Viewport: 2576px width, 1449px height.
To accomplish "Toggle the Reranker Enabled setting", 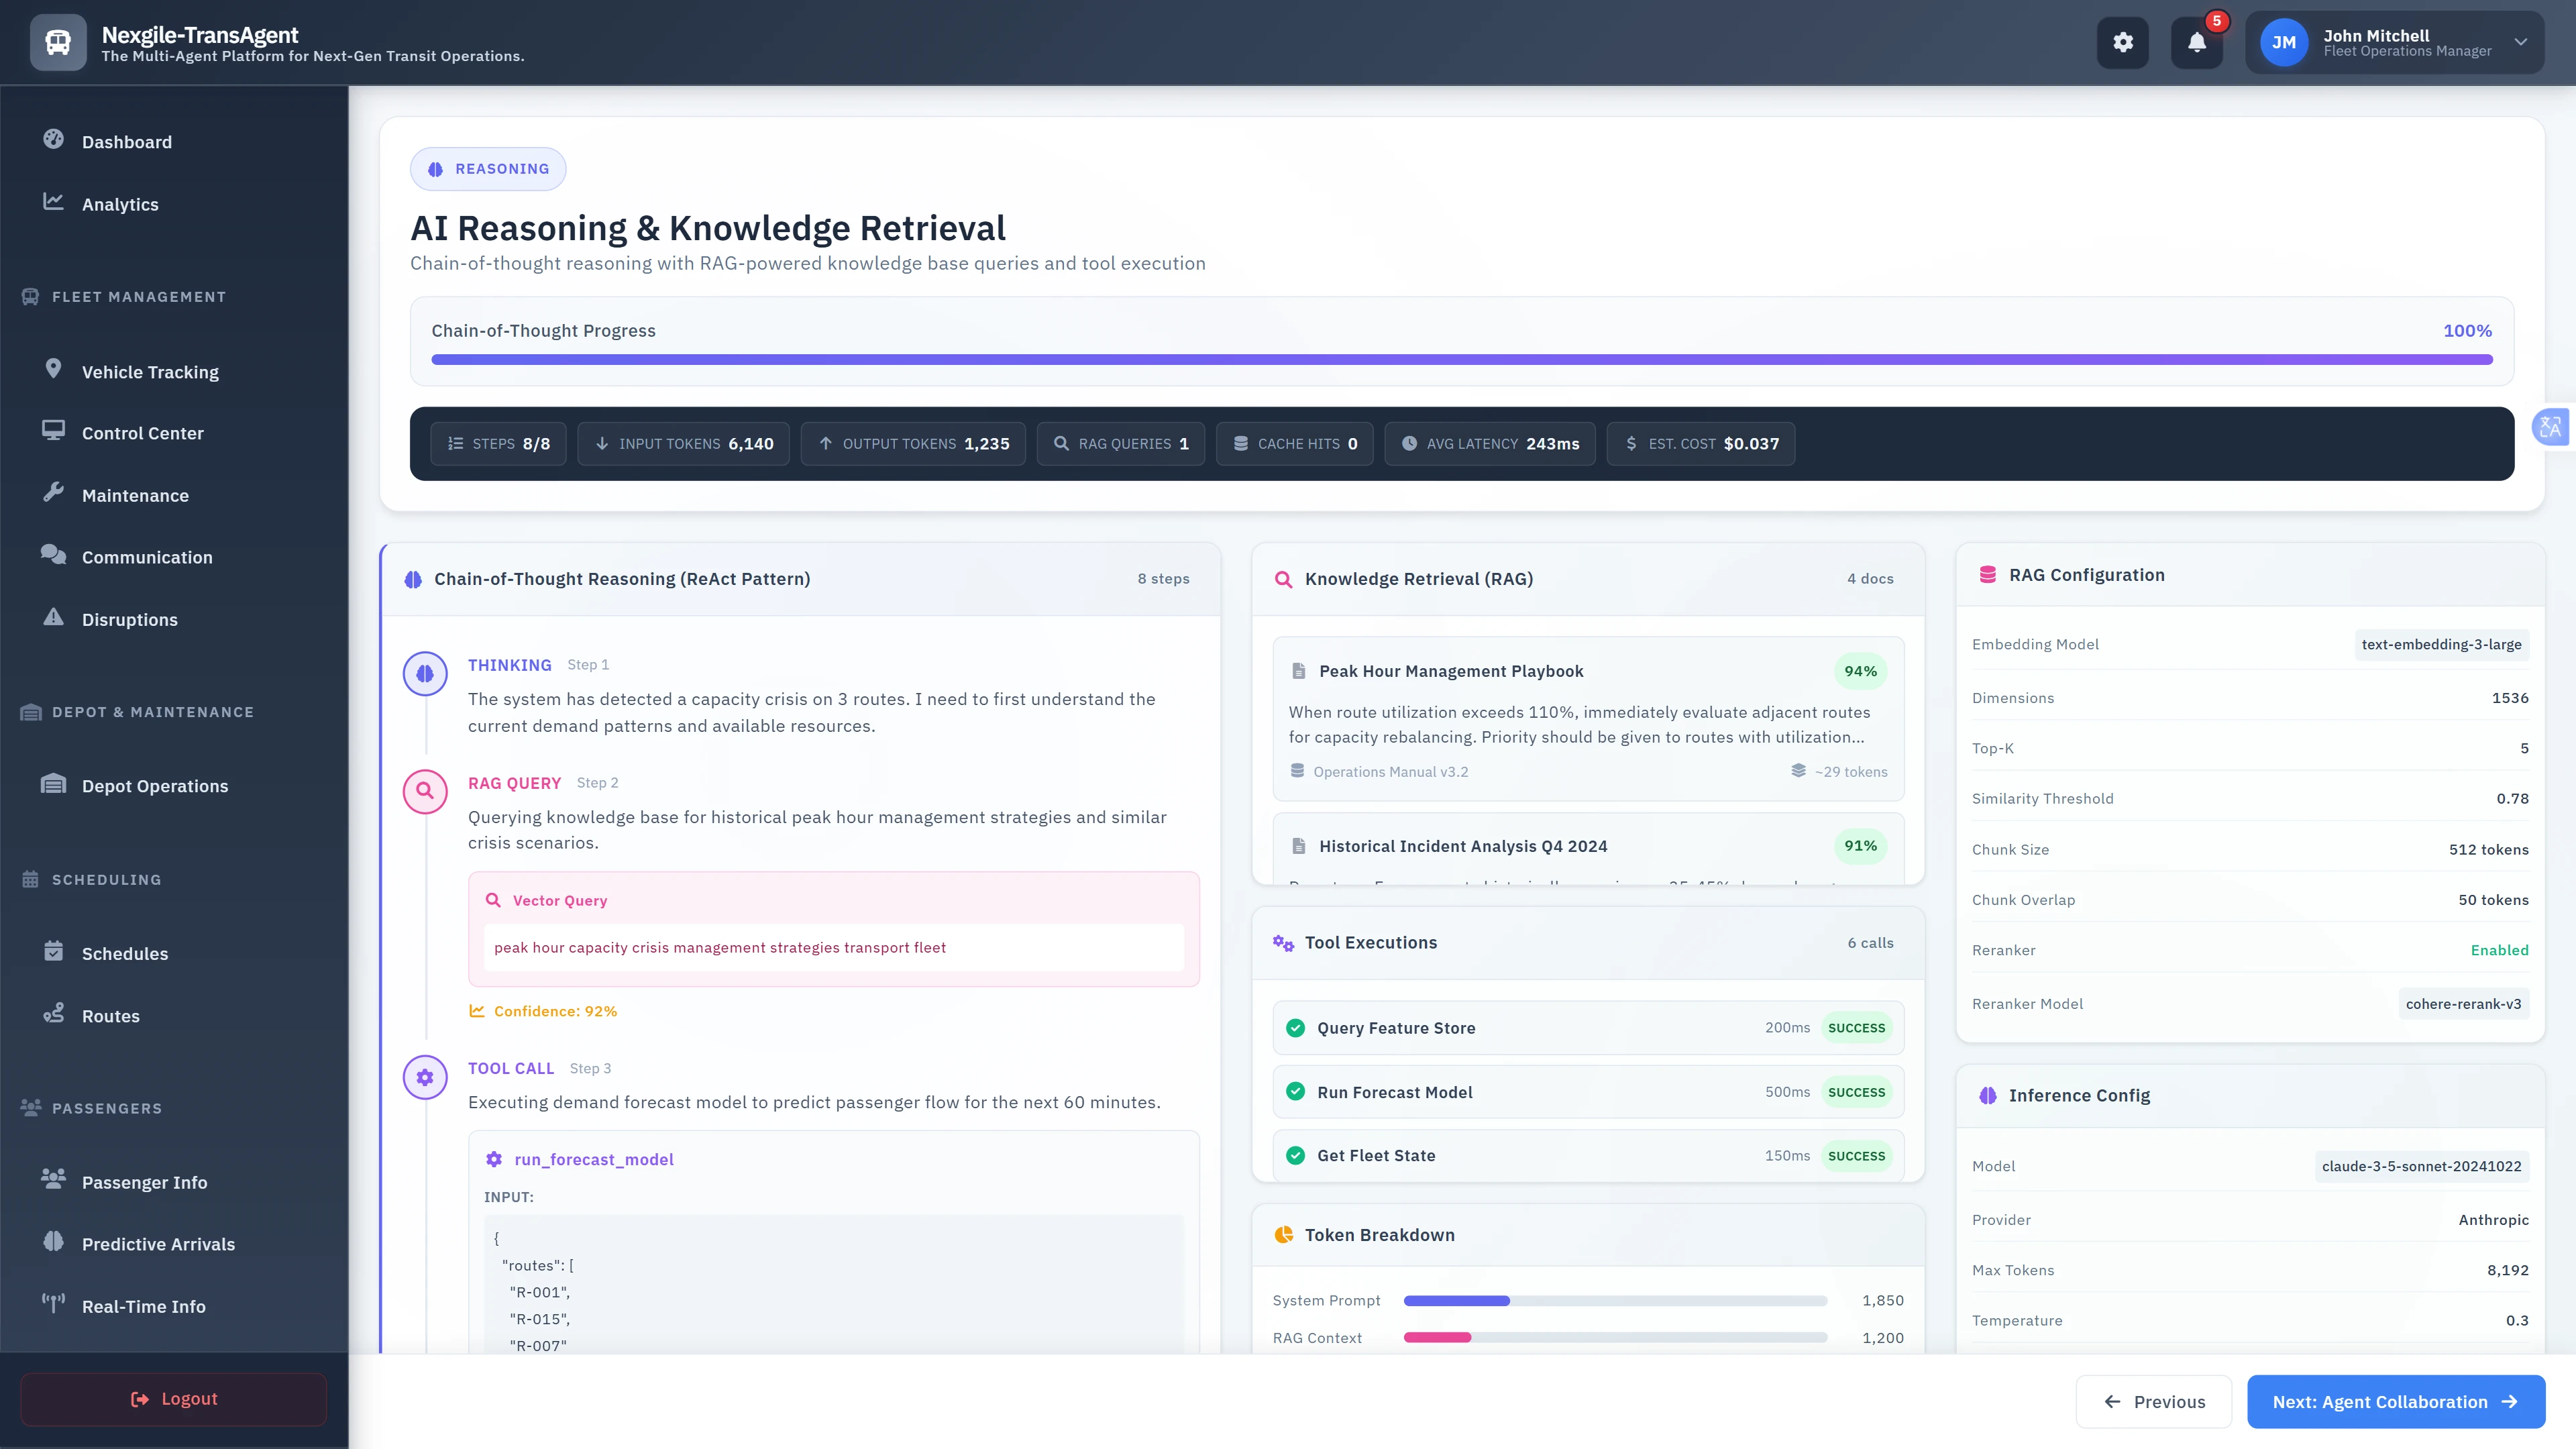I will click(x=2499, y=950).
